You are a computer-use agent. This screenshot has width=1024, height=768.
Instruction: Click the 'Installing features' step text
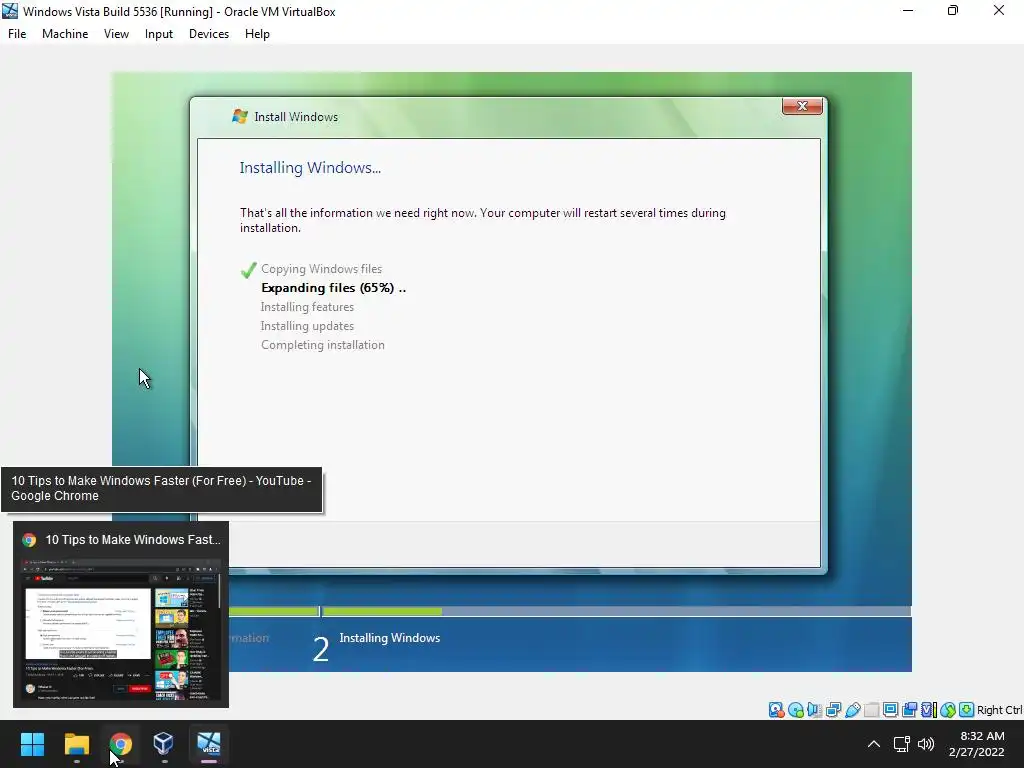pos(307,307)
